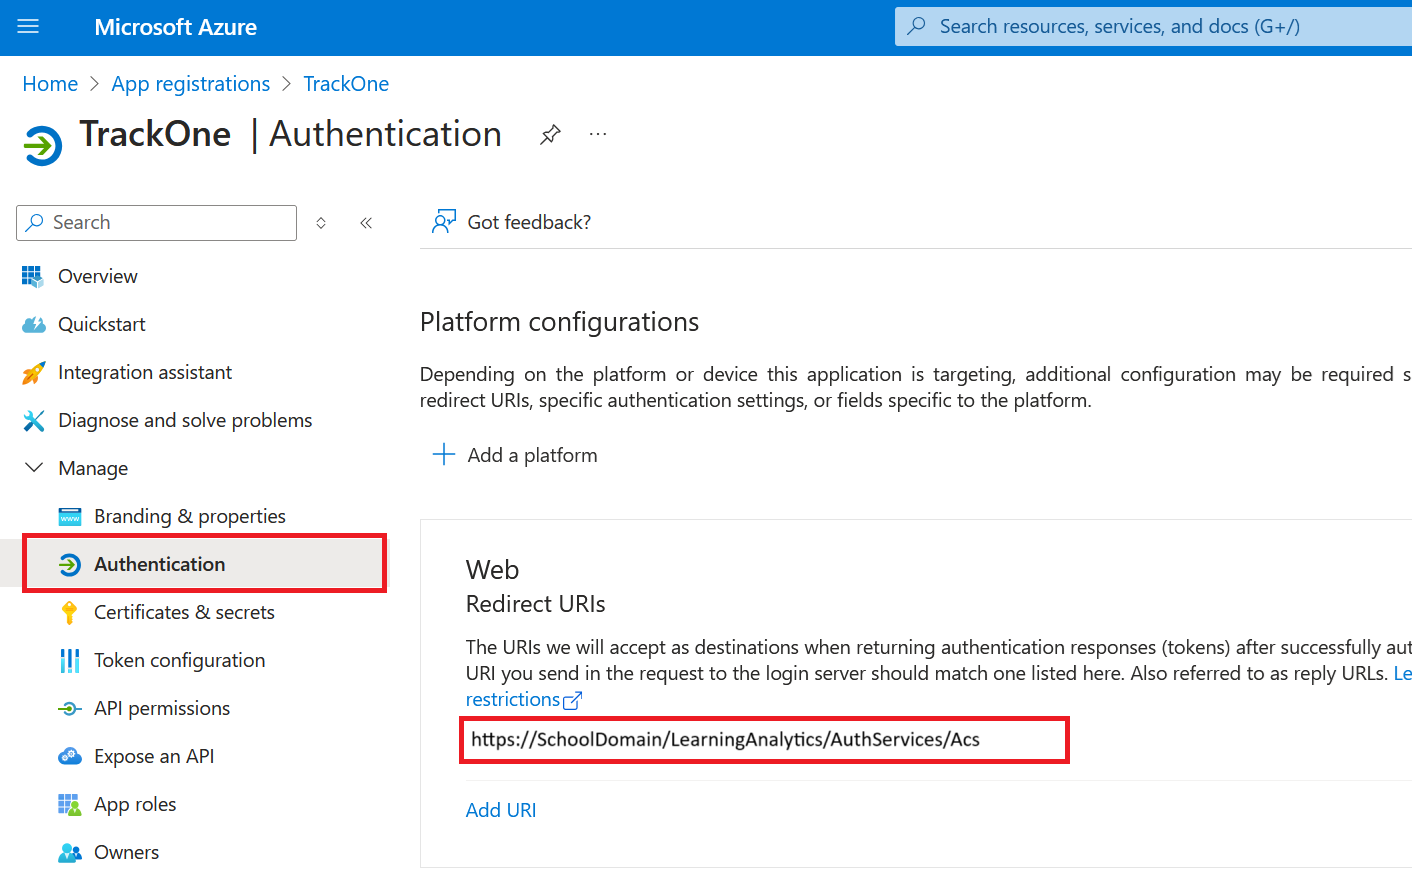
Task: Click the sidebar search magnifier icon
Action: click(x=35, y=222)
